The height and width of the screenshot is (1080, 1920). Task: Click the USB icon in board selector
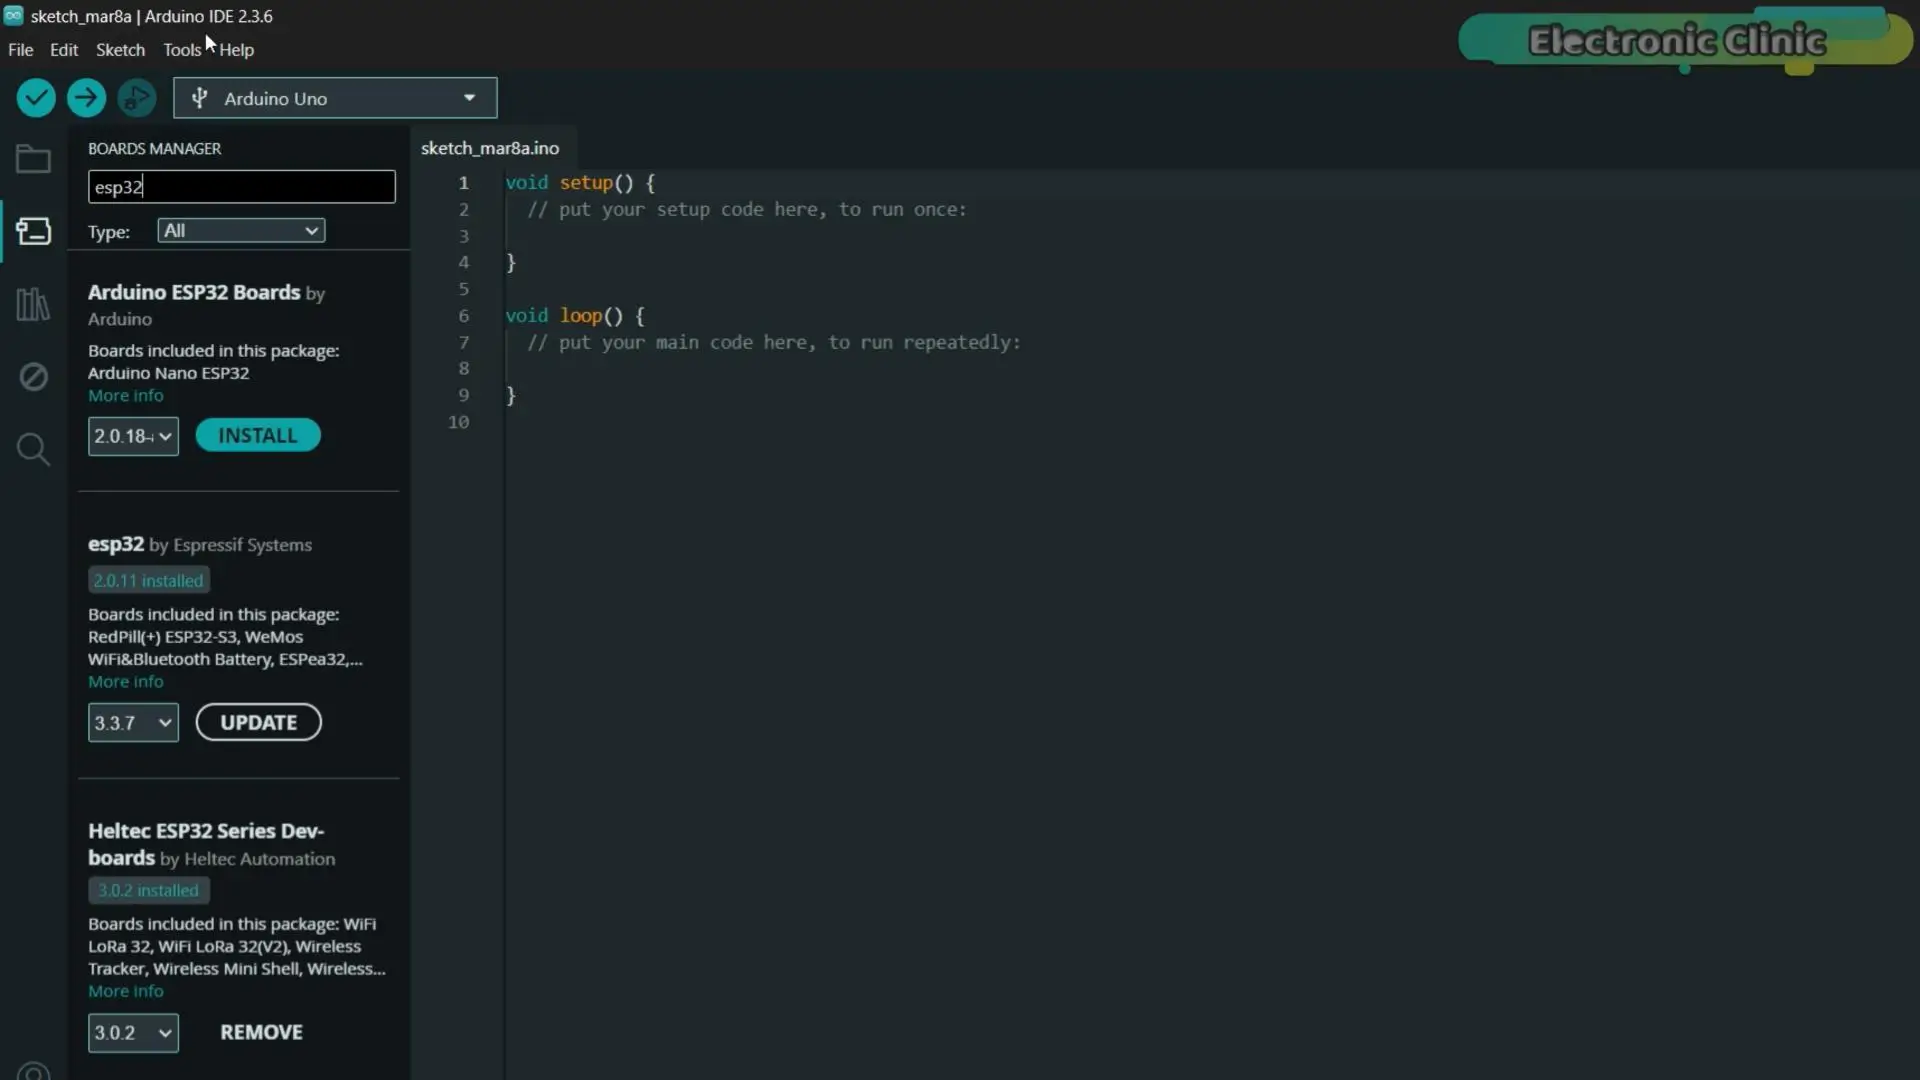(199, 98)
